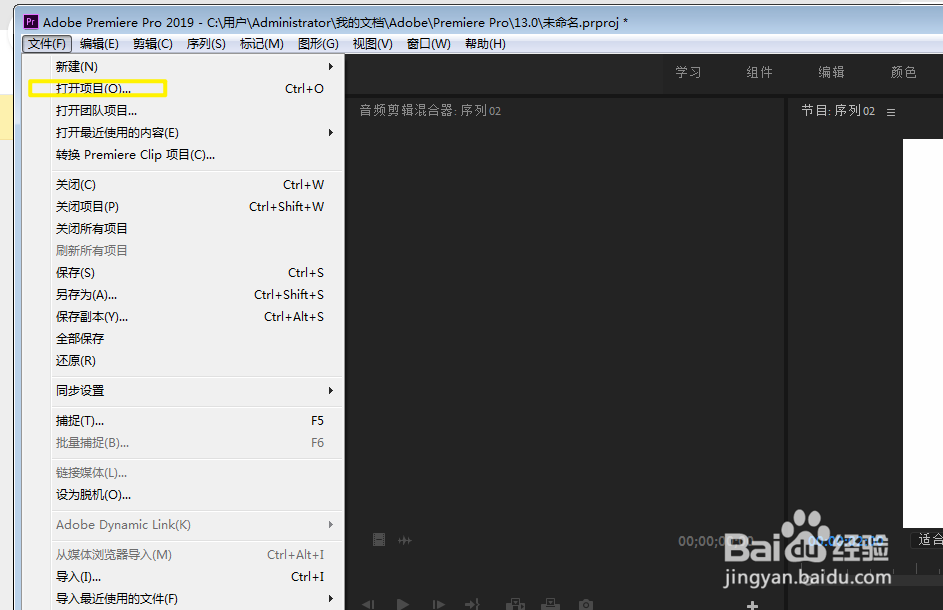Click the go-to-out-point icon
The image size is (943, 610).
click(473, 604)
